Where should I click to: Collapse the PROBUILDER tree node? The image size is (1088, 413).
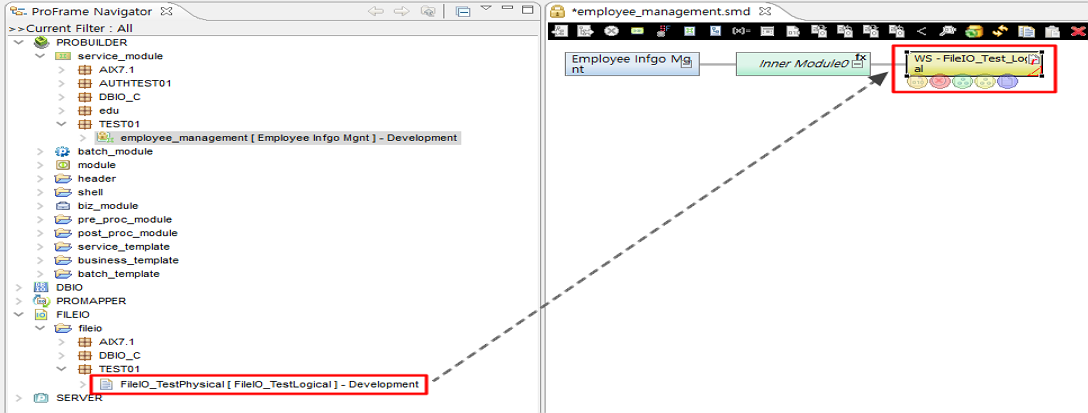point(18,42)
